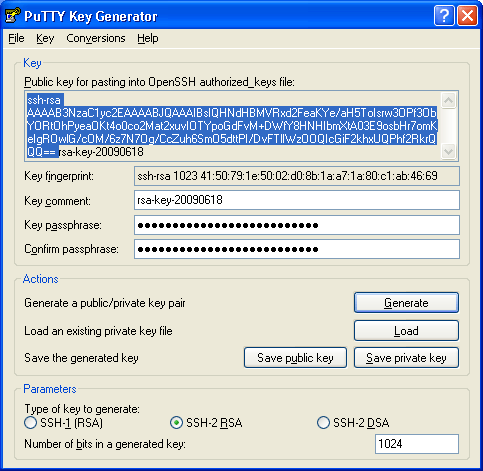483x471 pixels.
Task: Click the 'PuTTY Key Generator' title bar text
Action: (91, 16)
